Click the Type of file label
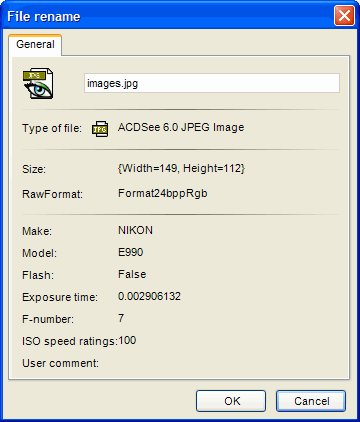 pos(52,128)
